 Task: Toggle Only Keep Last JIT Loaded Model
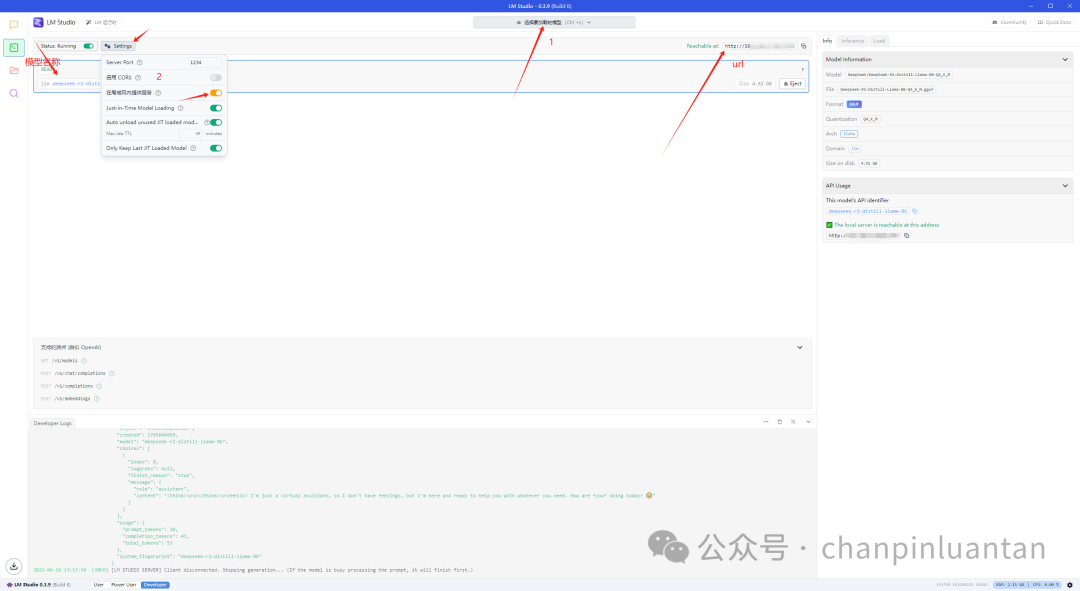click(216, 148)
